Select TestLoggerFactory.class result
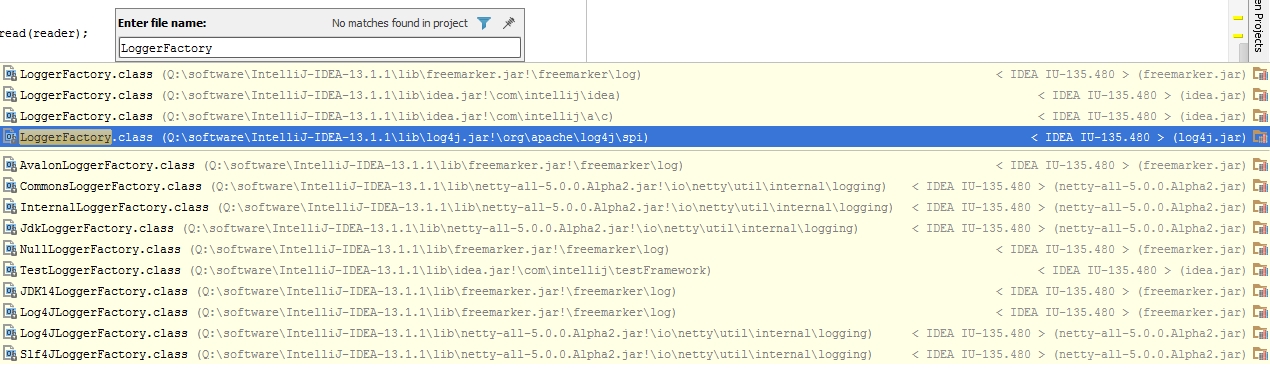The height and width of the screenshot is (370, 1270). tap(635, 270)
